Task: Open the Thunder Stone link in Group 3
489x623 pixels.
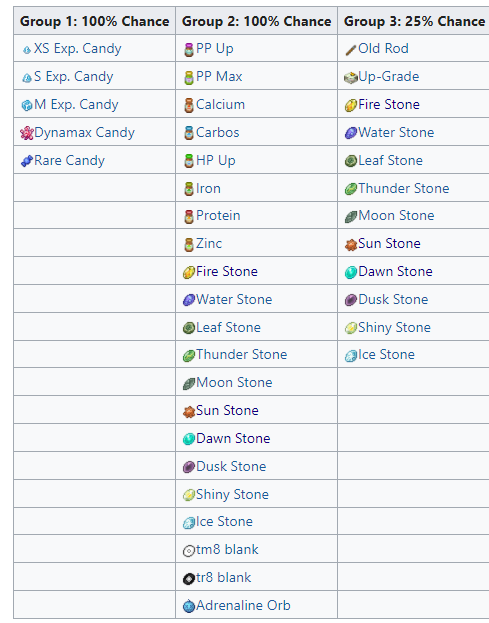Action: coord(404,188)
